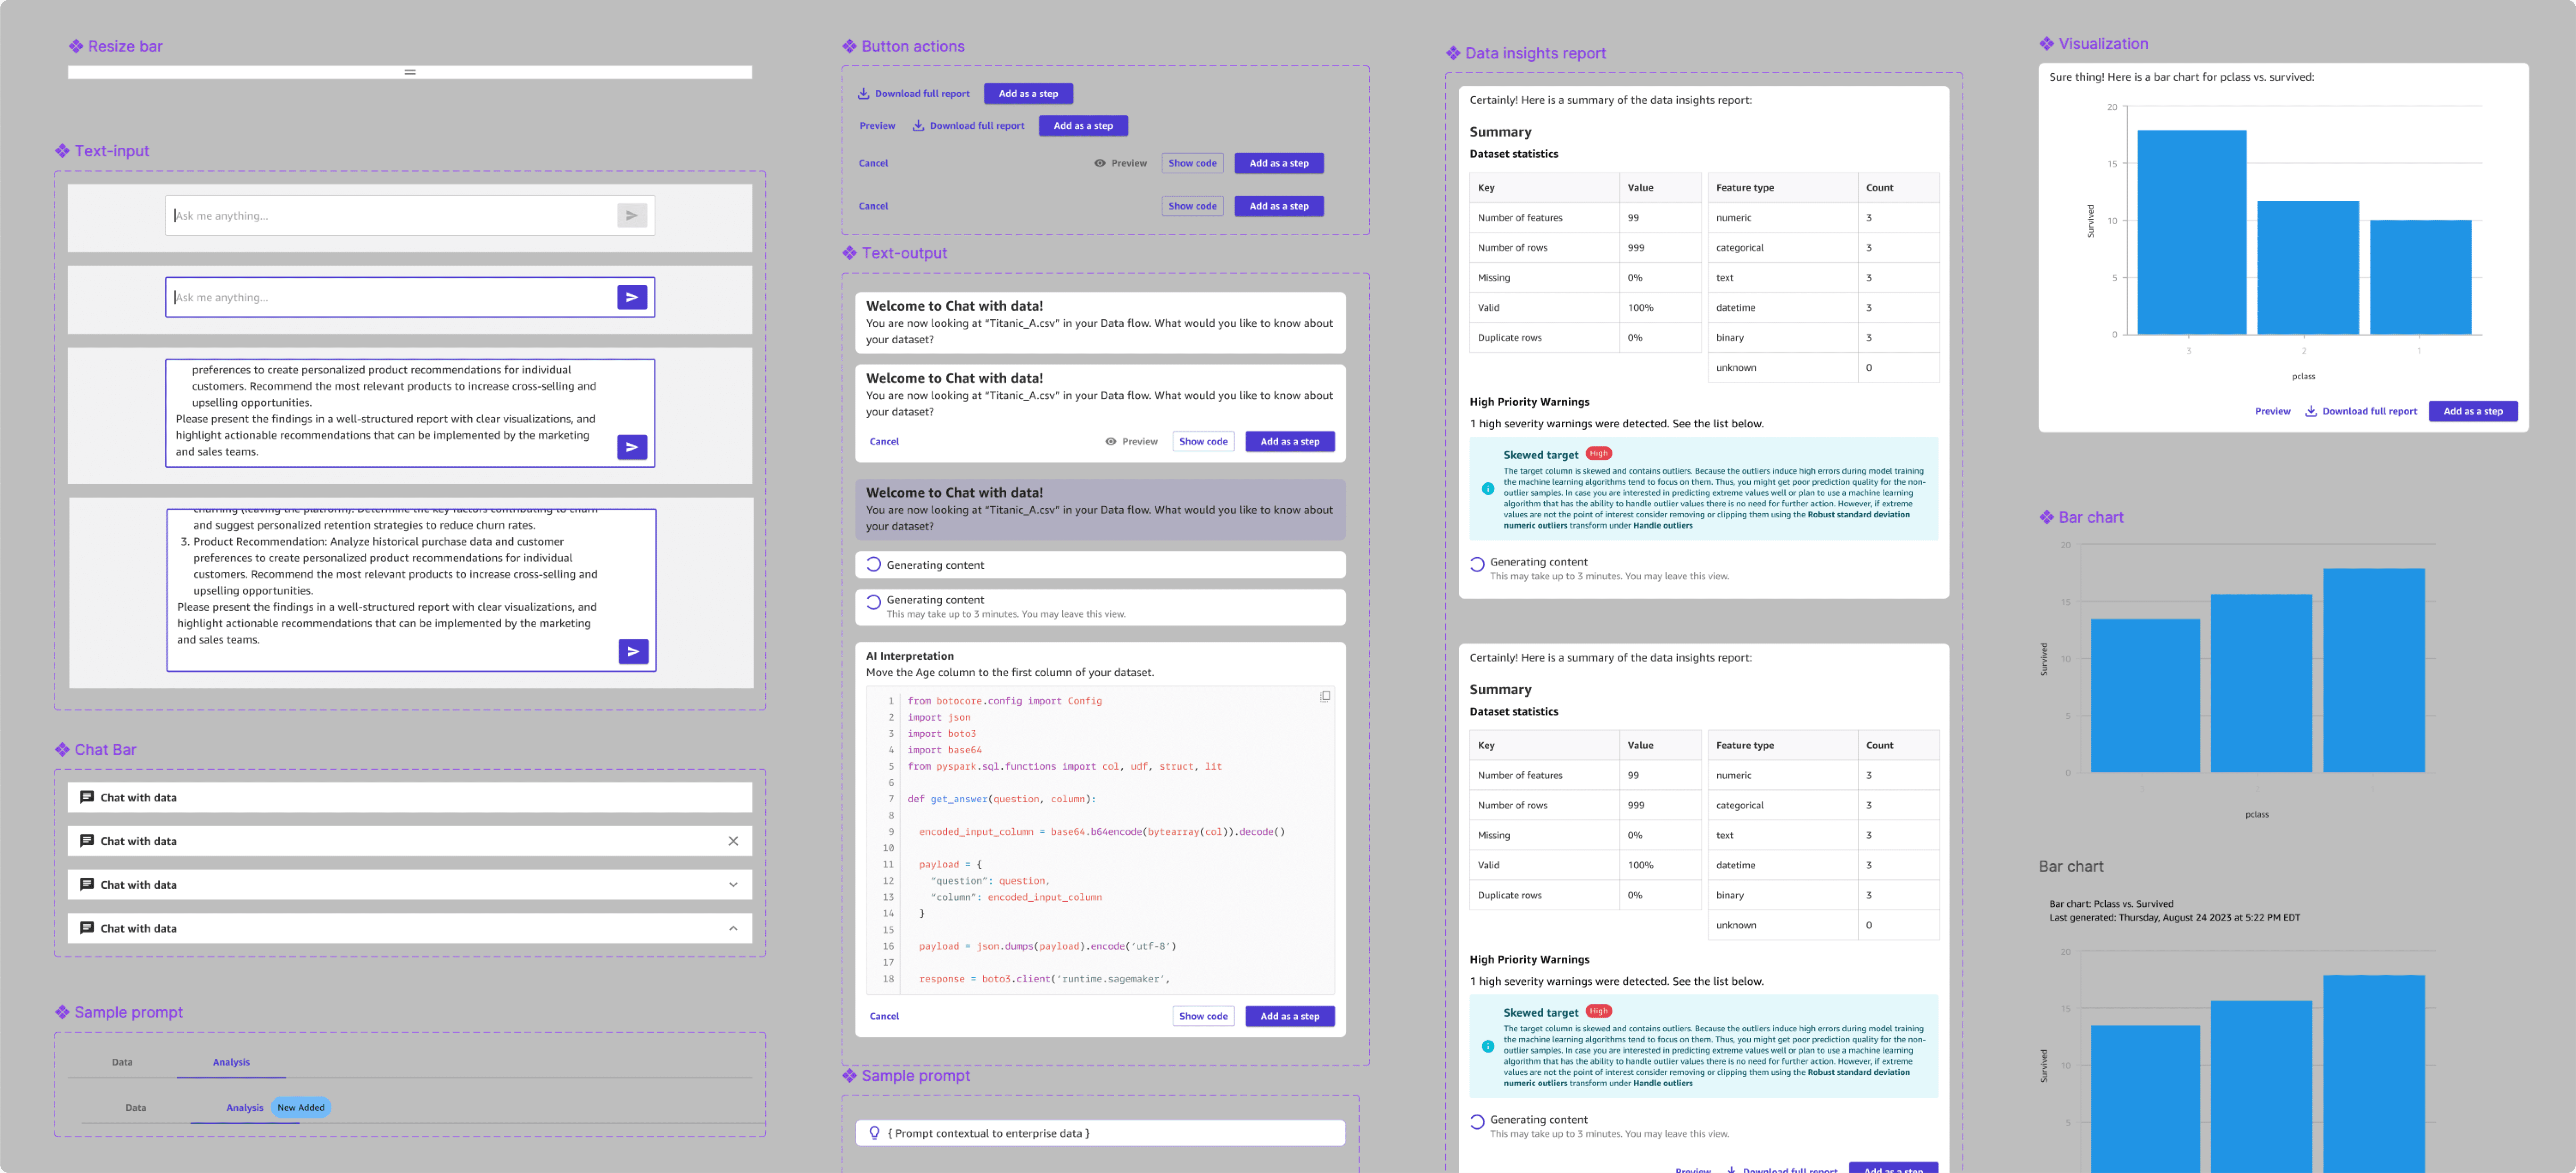This screenshot has width=2576, height=1173.
Task: Click Cancel under the AI Interpretation code
Action: click(884, 1016)
